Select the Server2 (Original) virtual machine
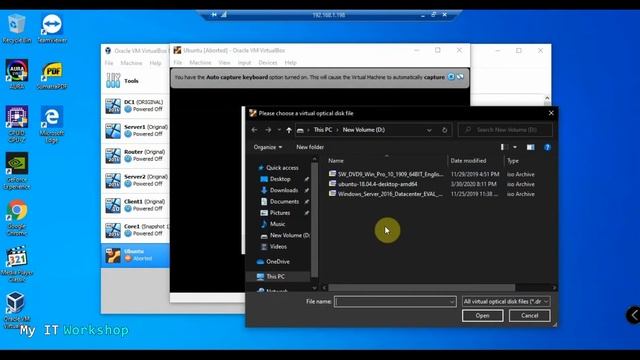 tap(136, 180)
